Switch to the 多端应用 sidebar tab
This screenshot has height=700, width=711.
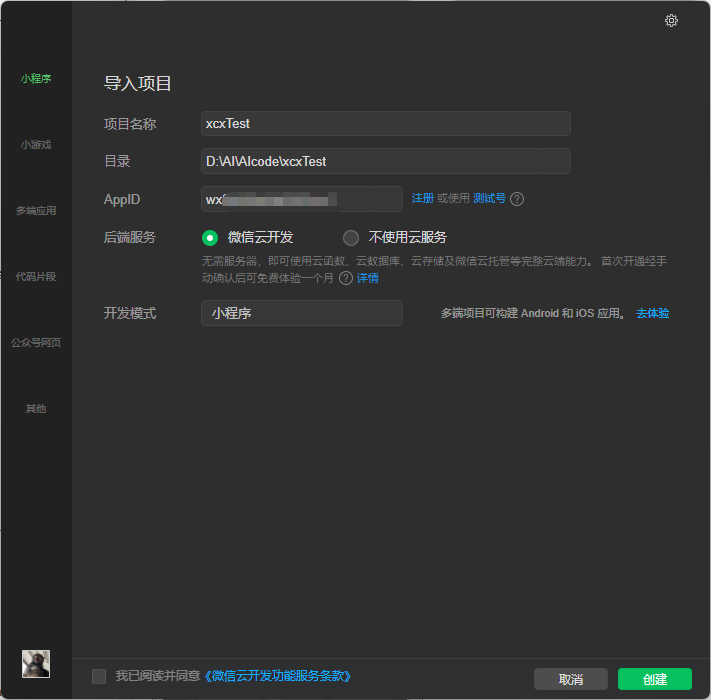(36, 210)
